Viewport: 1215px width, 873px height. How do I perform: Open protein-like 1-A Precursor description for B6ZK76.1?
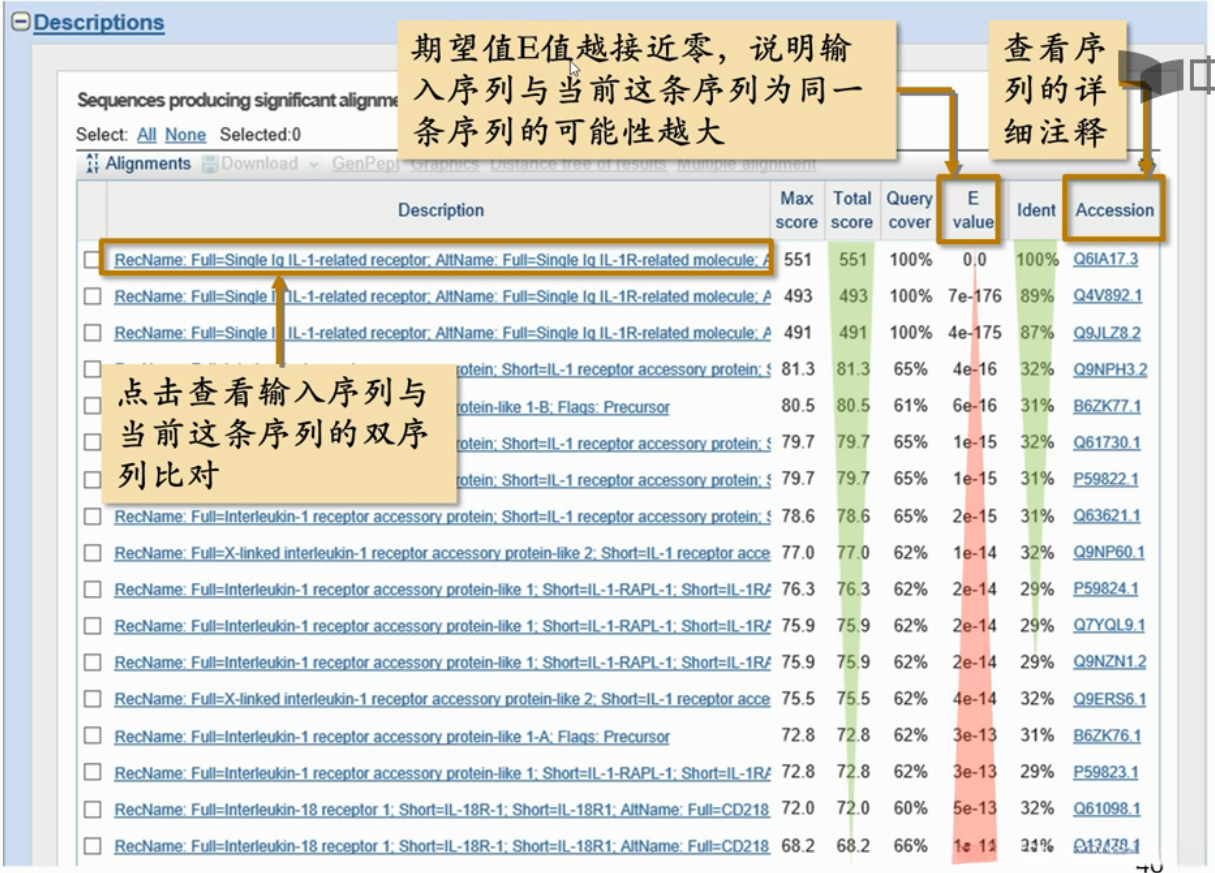(x=392, y=736)
